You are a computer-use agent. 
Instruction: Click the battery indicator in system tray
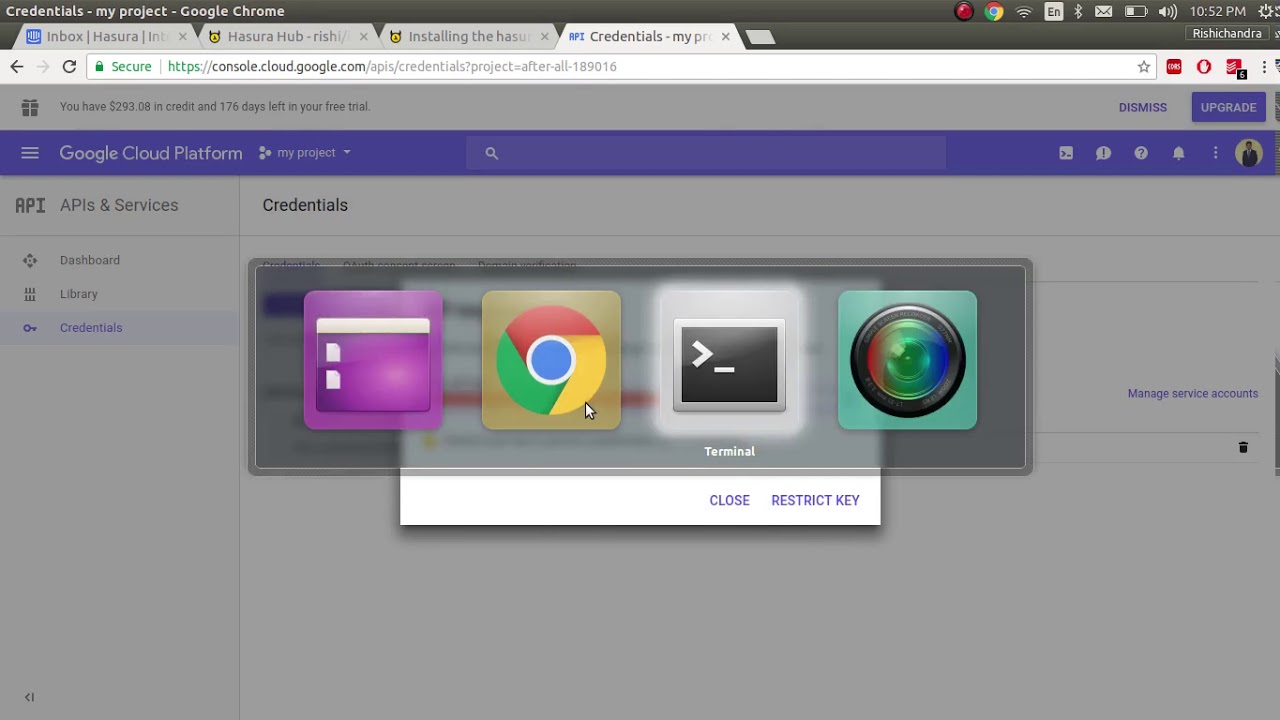tap(1136, 11)
